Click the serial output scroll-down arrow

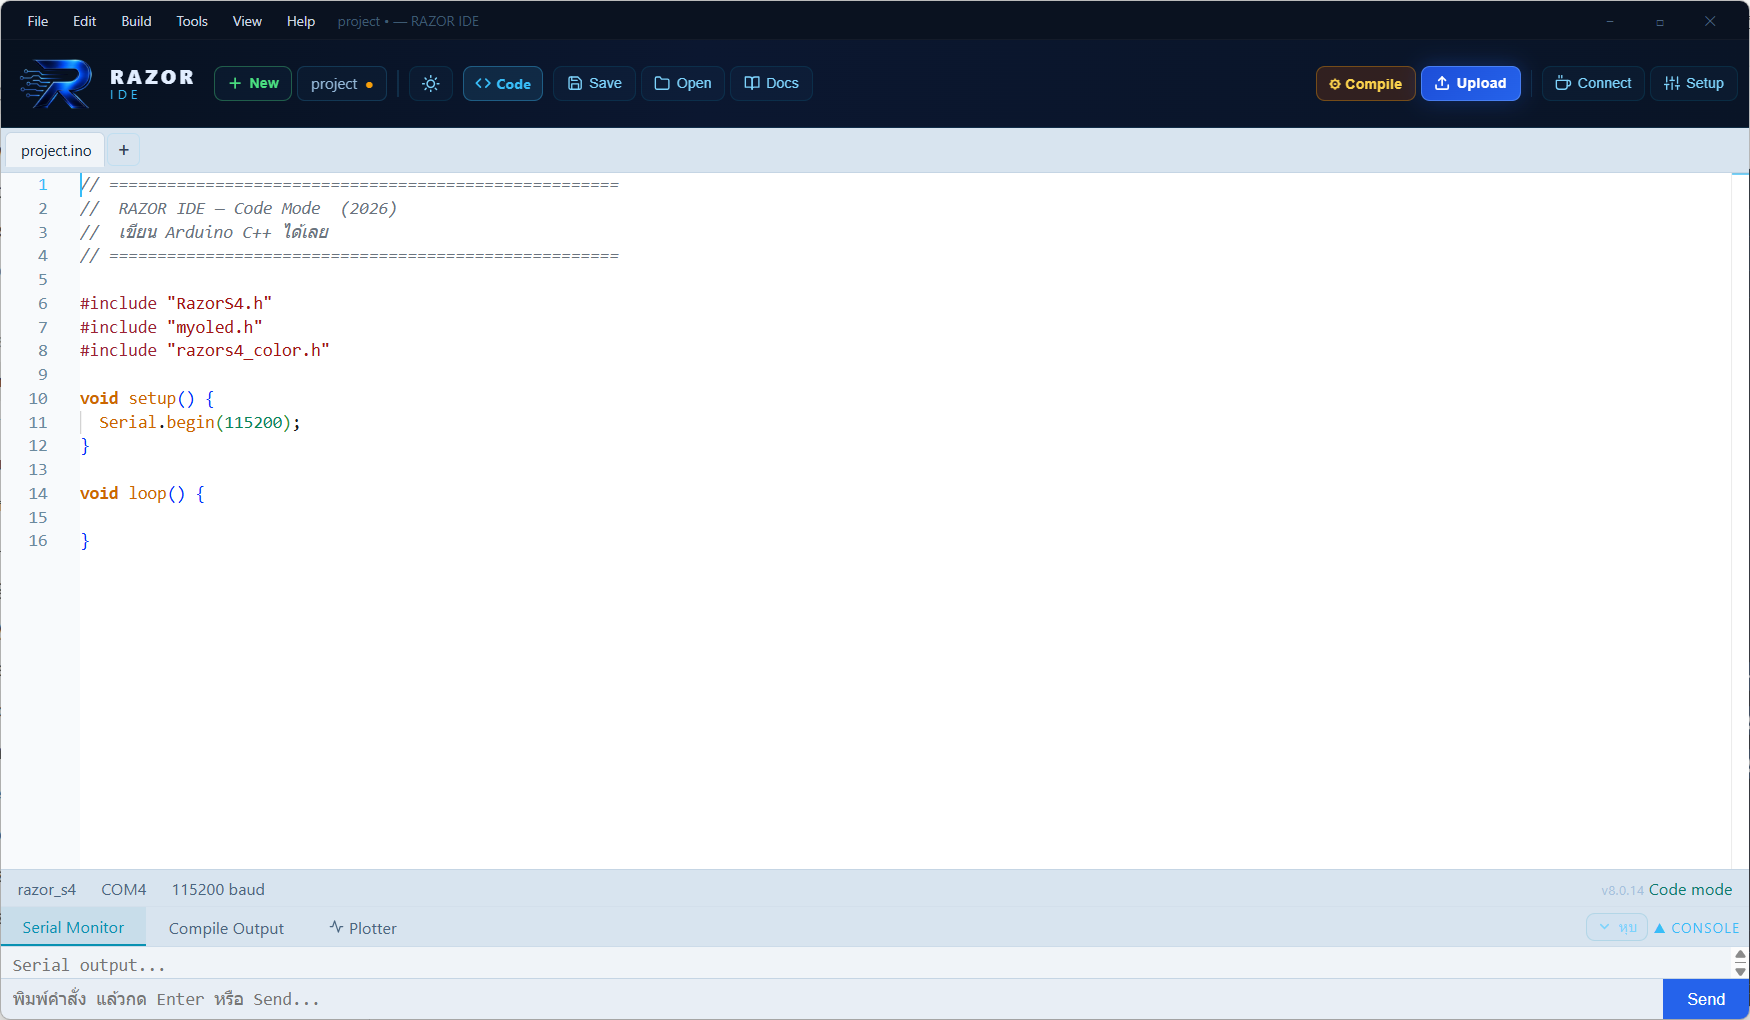1740,971
